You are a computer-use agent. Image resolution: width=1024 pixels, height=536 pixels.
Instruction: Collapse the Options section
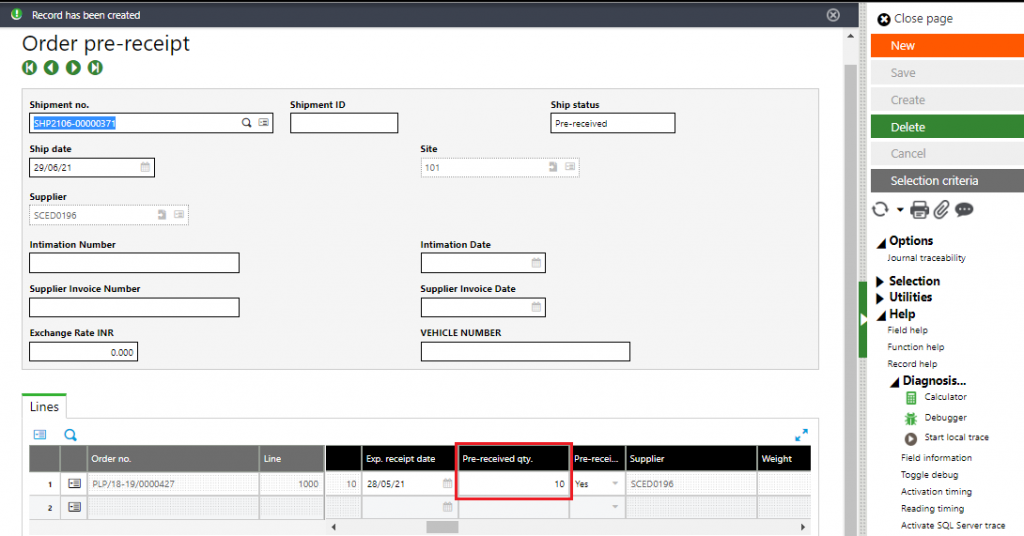click(881, 243)
